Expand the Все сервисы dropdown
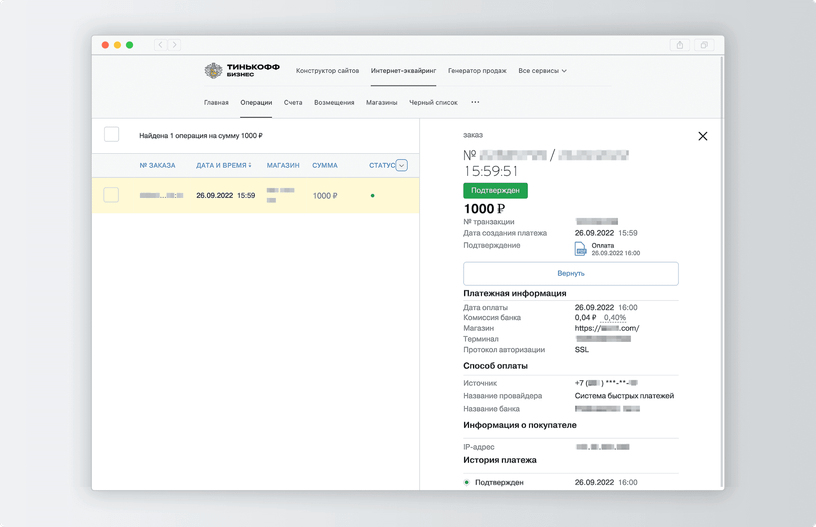816x527 pixels. coord(542,71)
